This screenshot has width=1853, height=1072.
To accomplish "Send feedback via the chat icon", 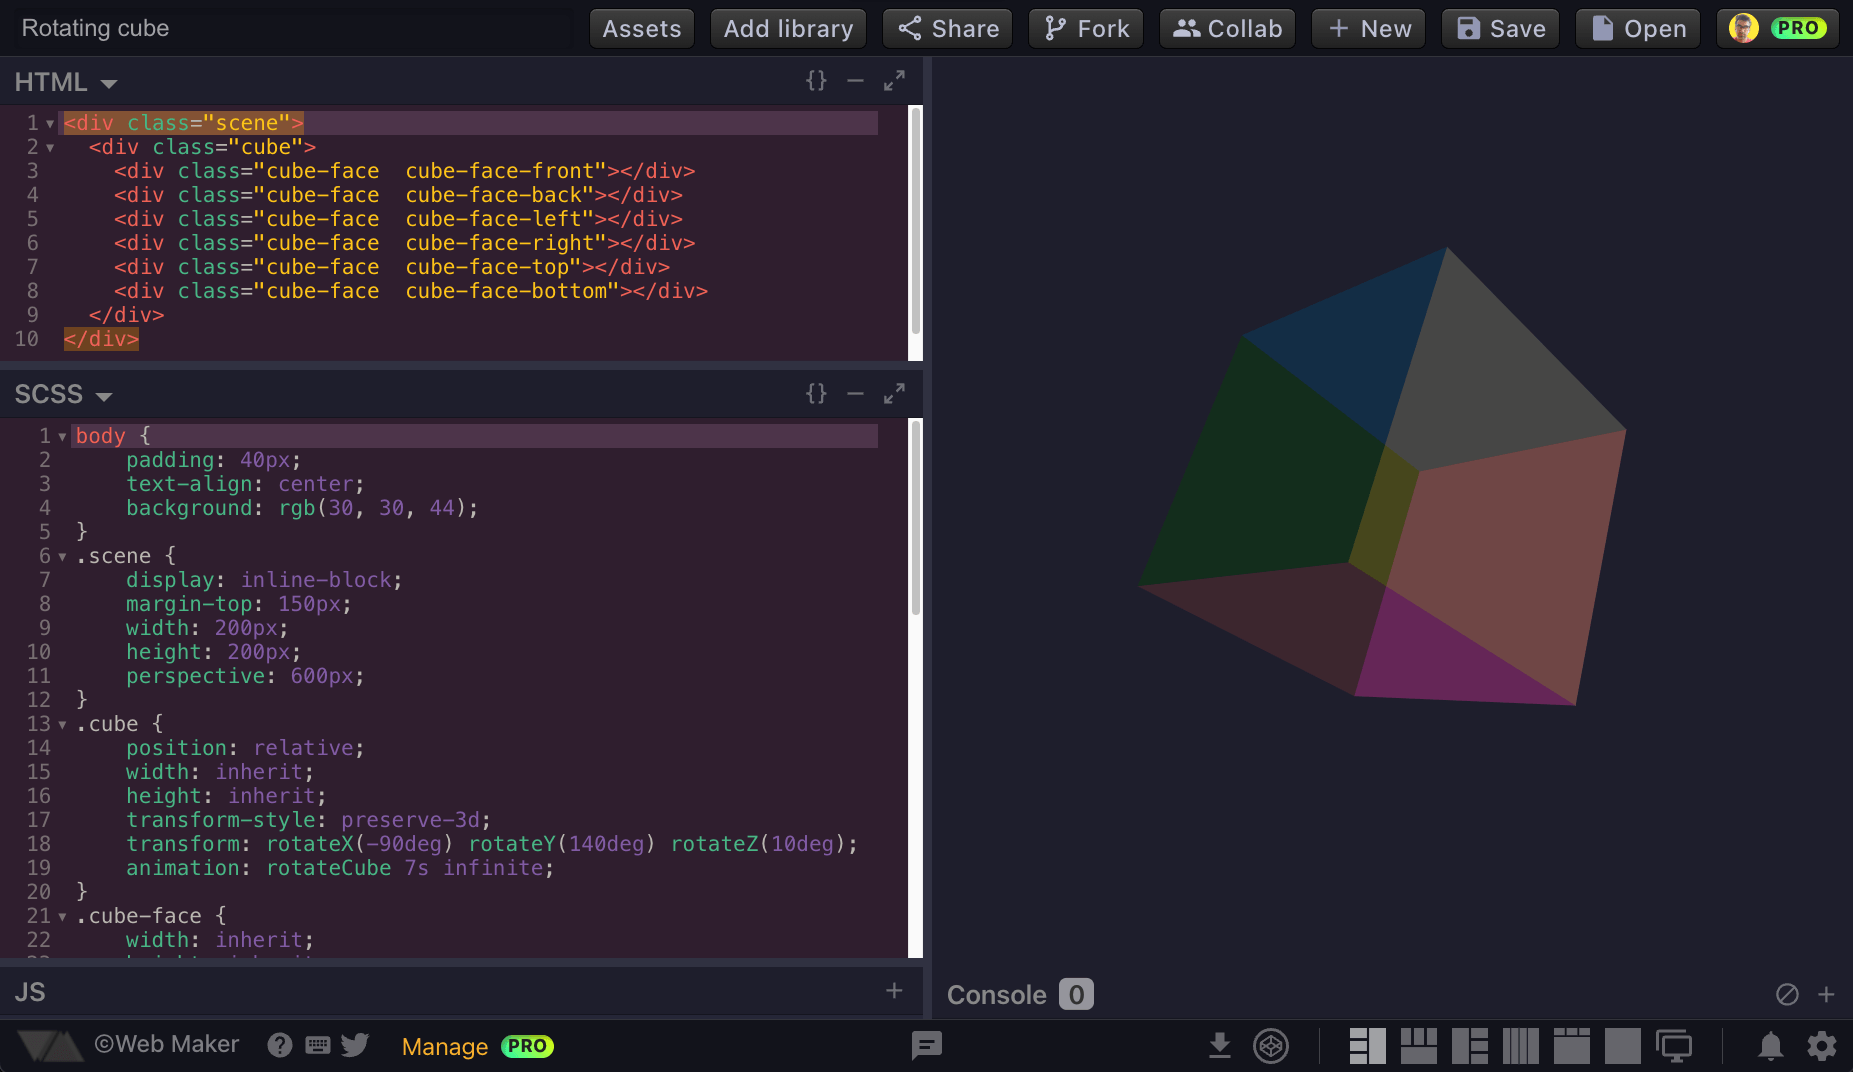I will tap(927, 1046).
